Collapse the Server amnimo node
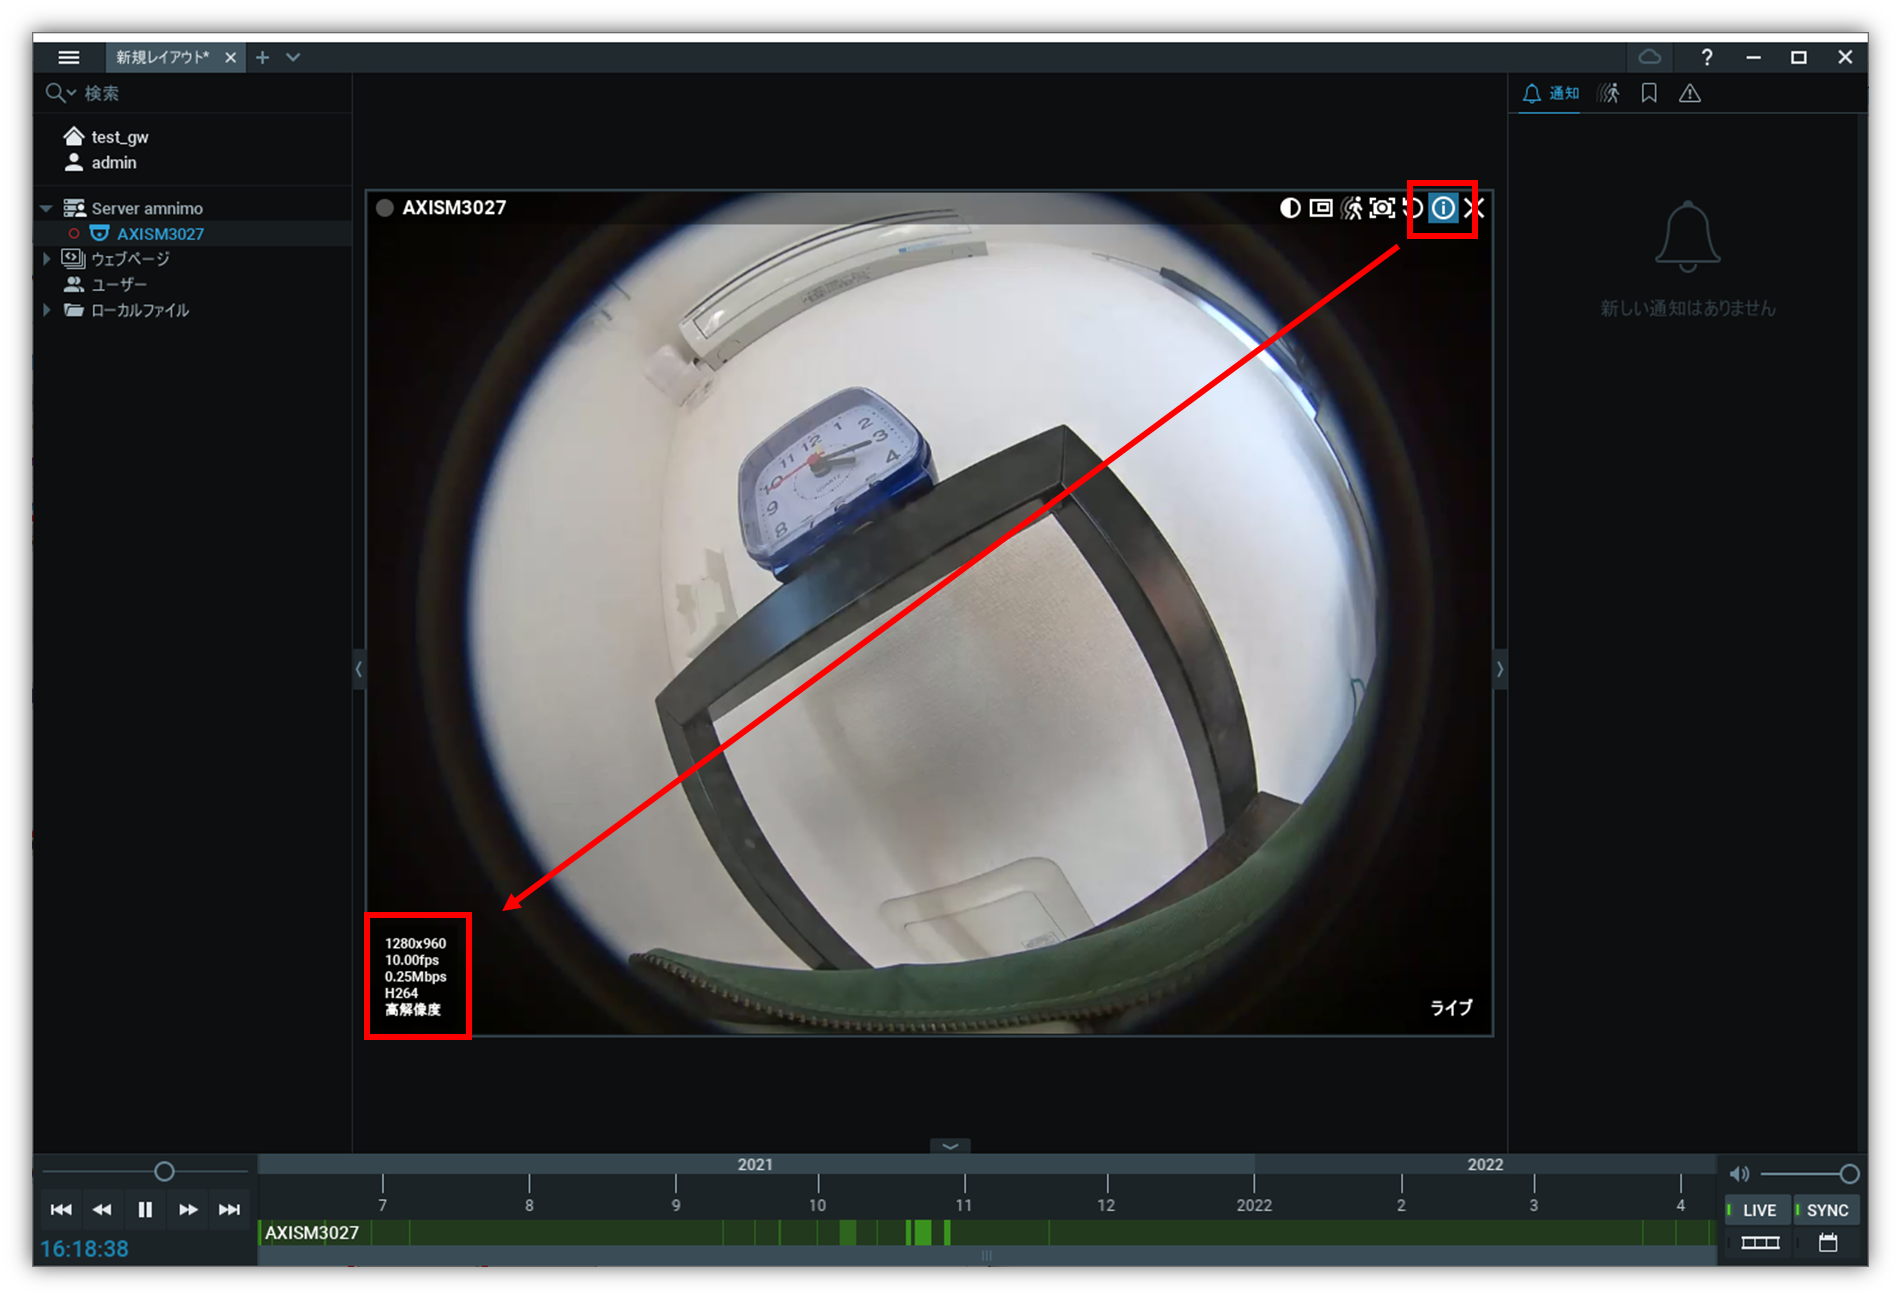1901x1299 pixels. (x=46, y=208)
